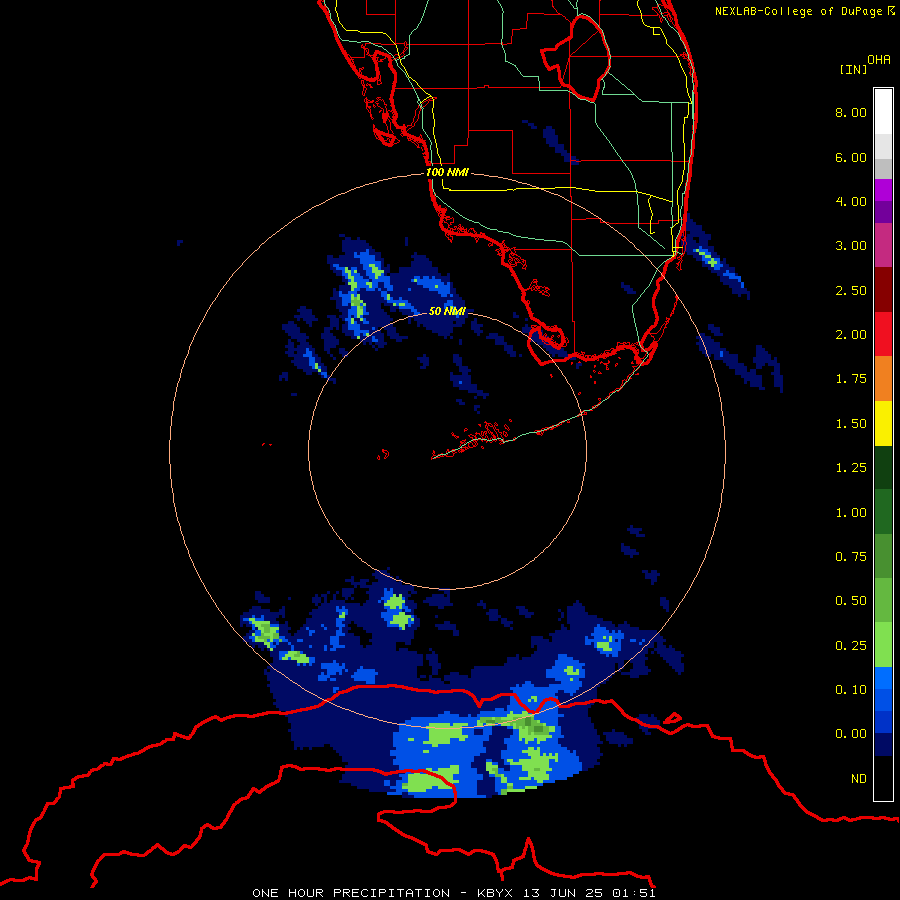The width and height of the screenshot is (900, 900).
Task: Click the 01:51 timestamp
Action: click(x=634, y=893)
